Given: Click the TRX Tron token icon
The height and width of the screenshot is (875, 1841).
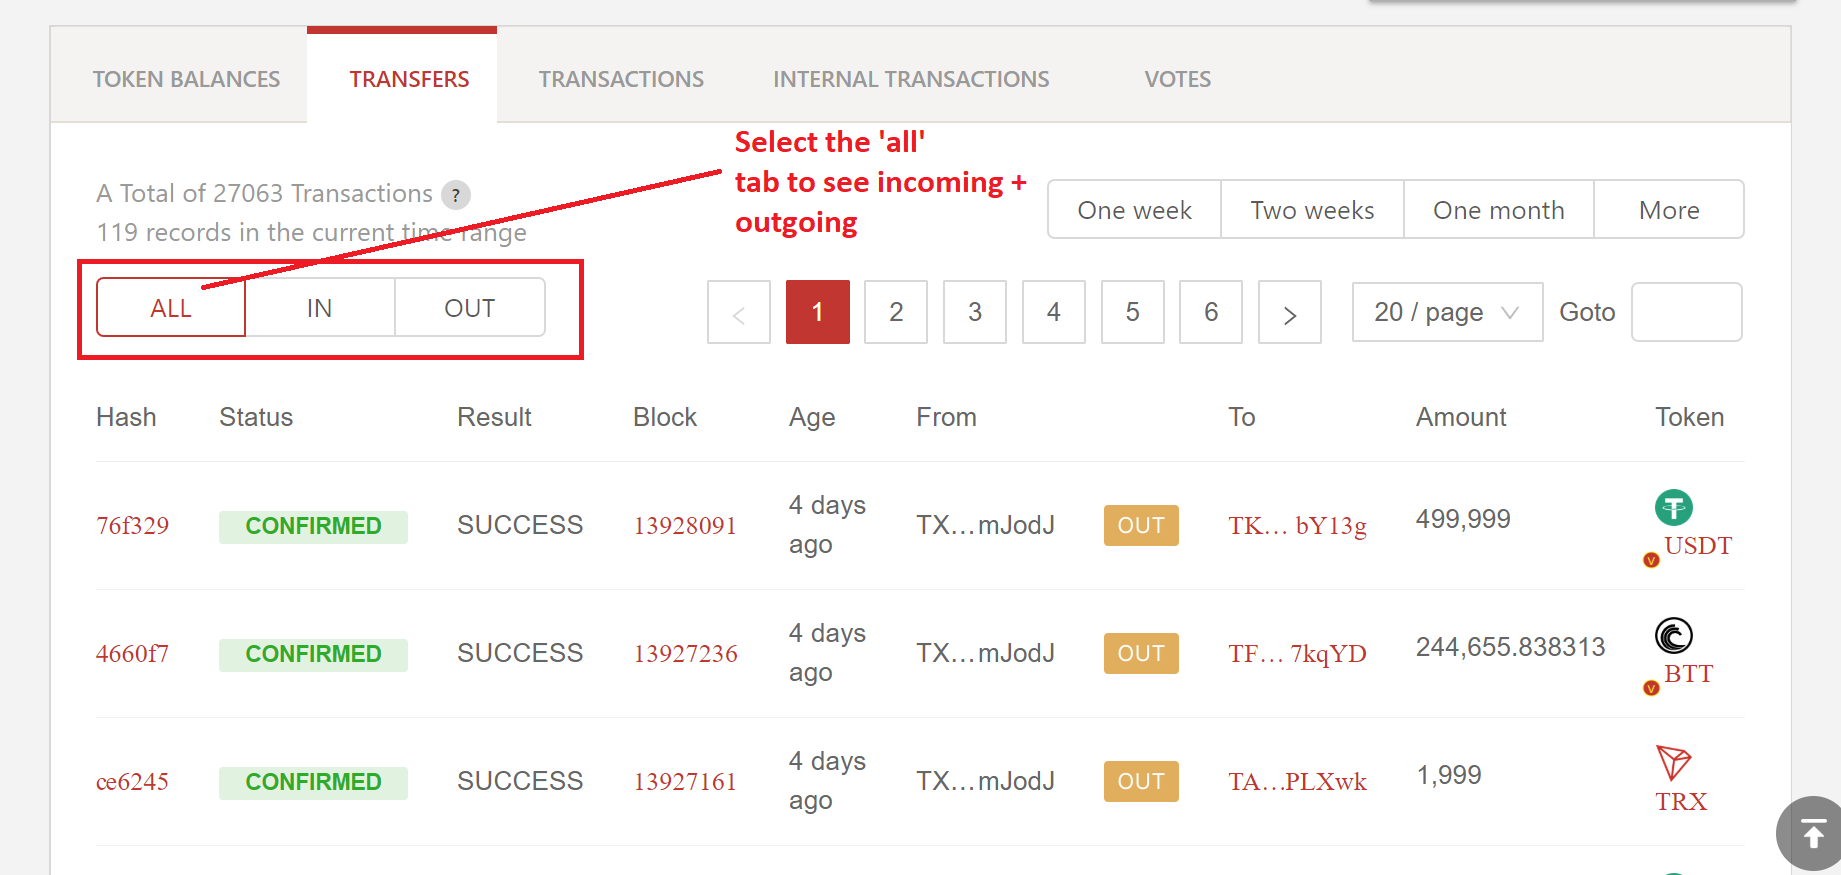Looking at the screenshot, I should click(1673, 763).
